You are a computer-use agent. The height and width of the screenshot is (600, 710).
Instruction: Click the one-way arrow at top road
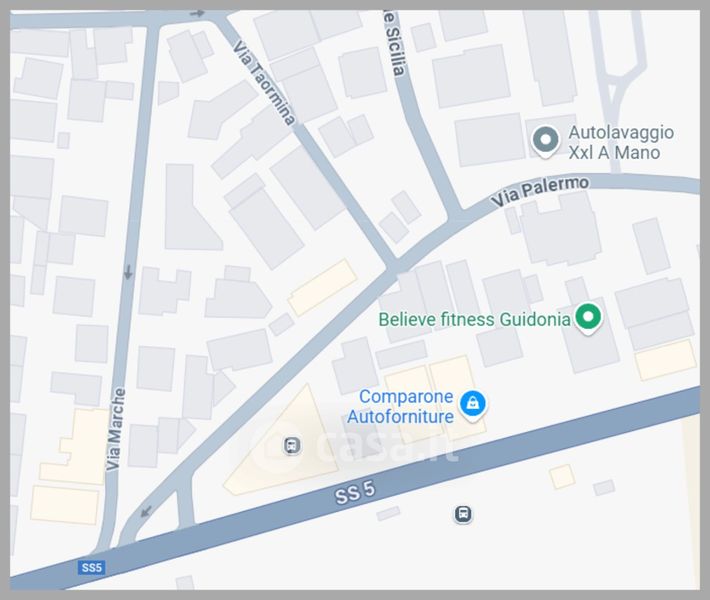[197, 13]
